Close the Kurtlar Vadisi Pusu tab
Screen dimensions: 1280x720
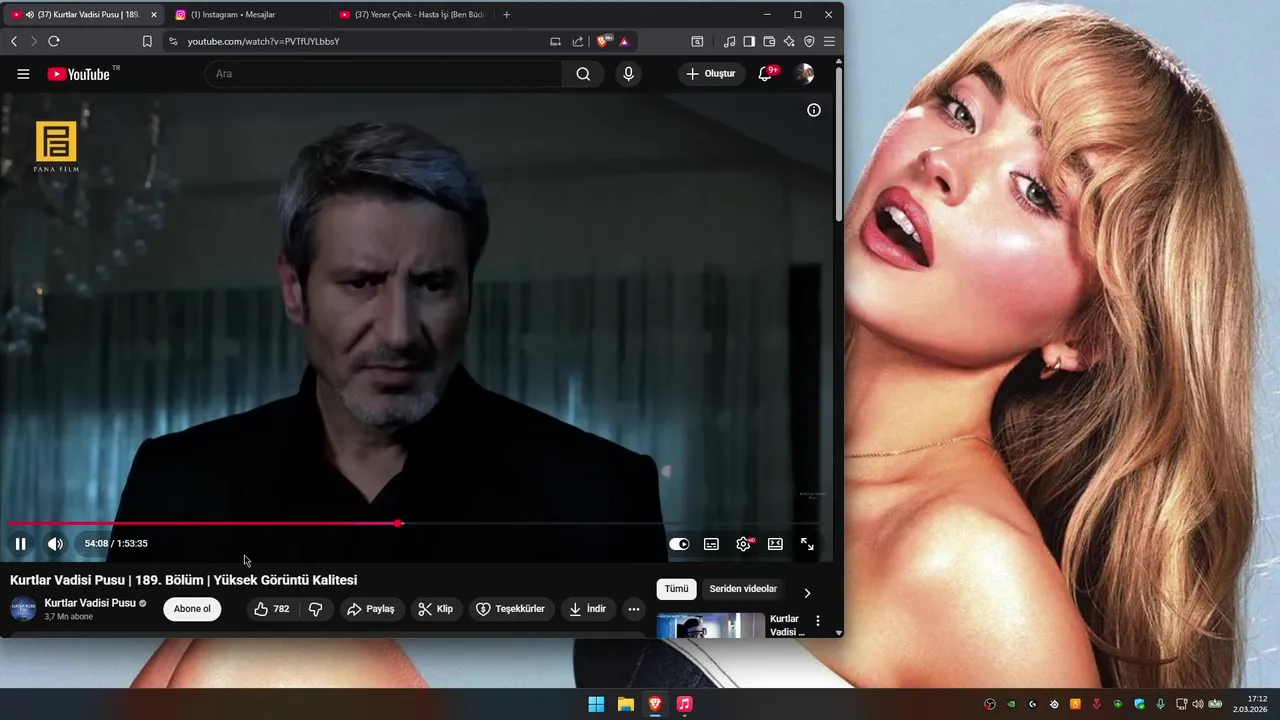[x=153, y=15]
